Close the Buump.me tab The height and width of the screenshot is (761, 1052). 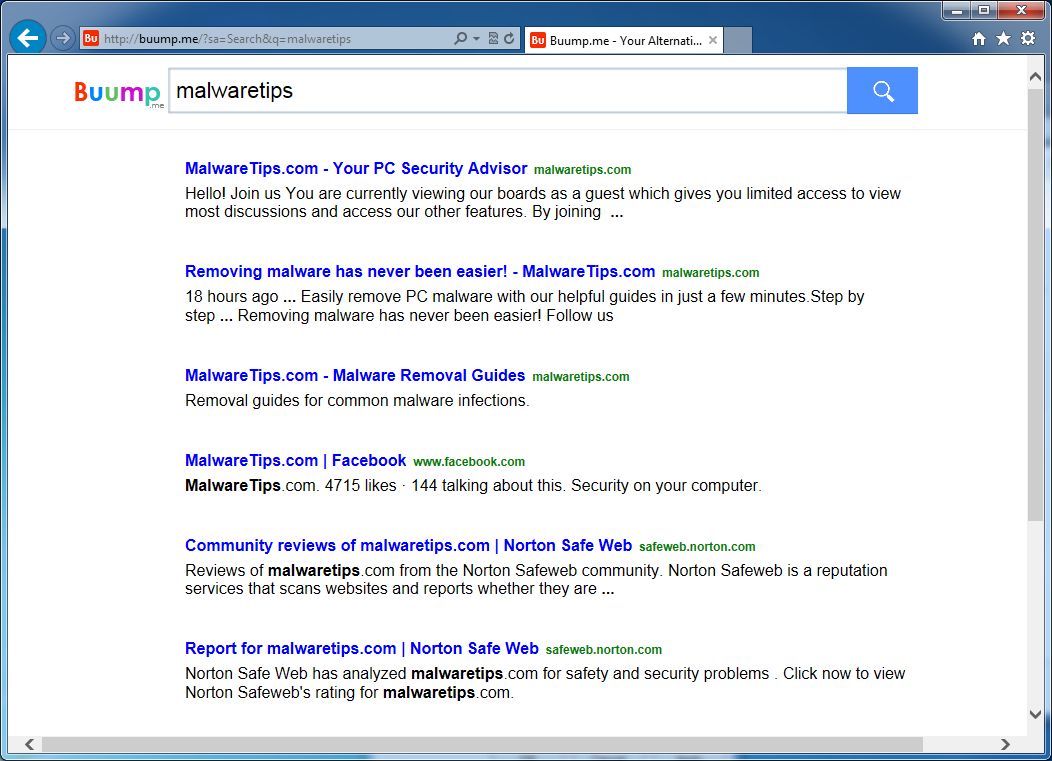[x=713, y=40]
